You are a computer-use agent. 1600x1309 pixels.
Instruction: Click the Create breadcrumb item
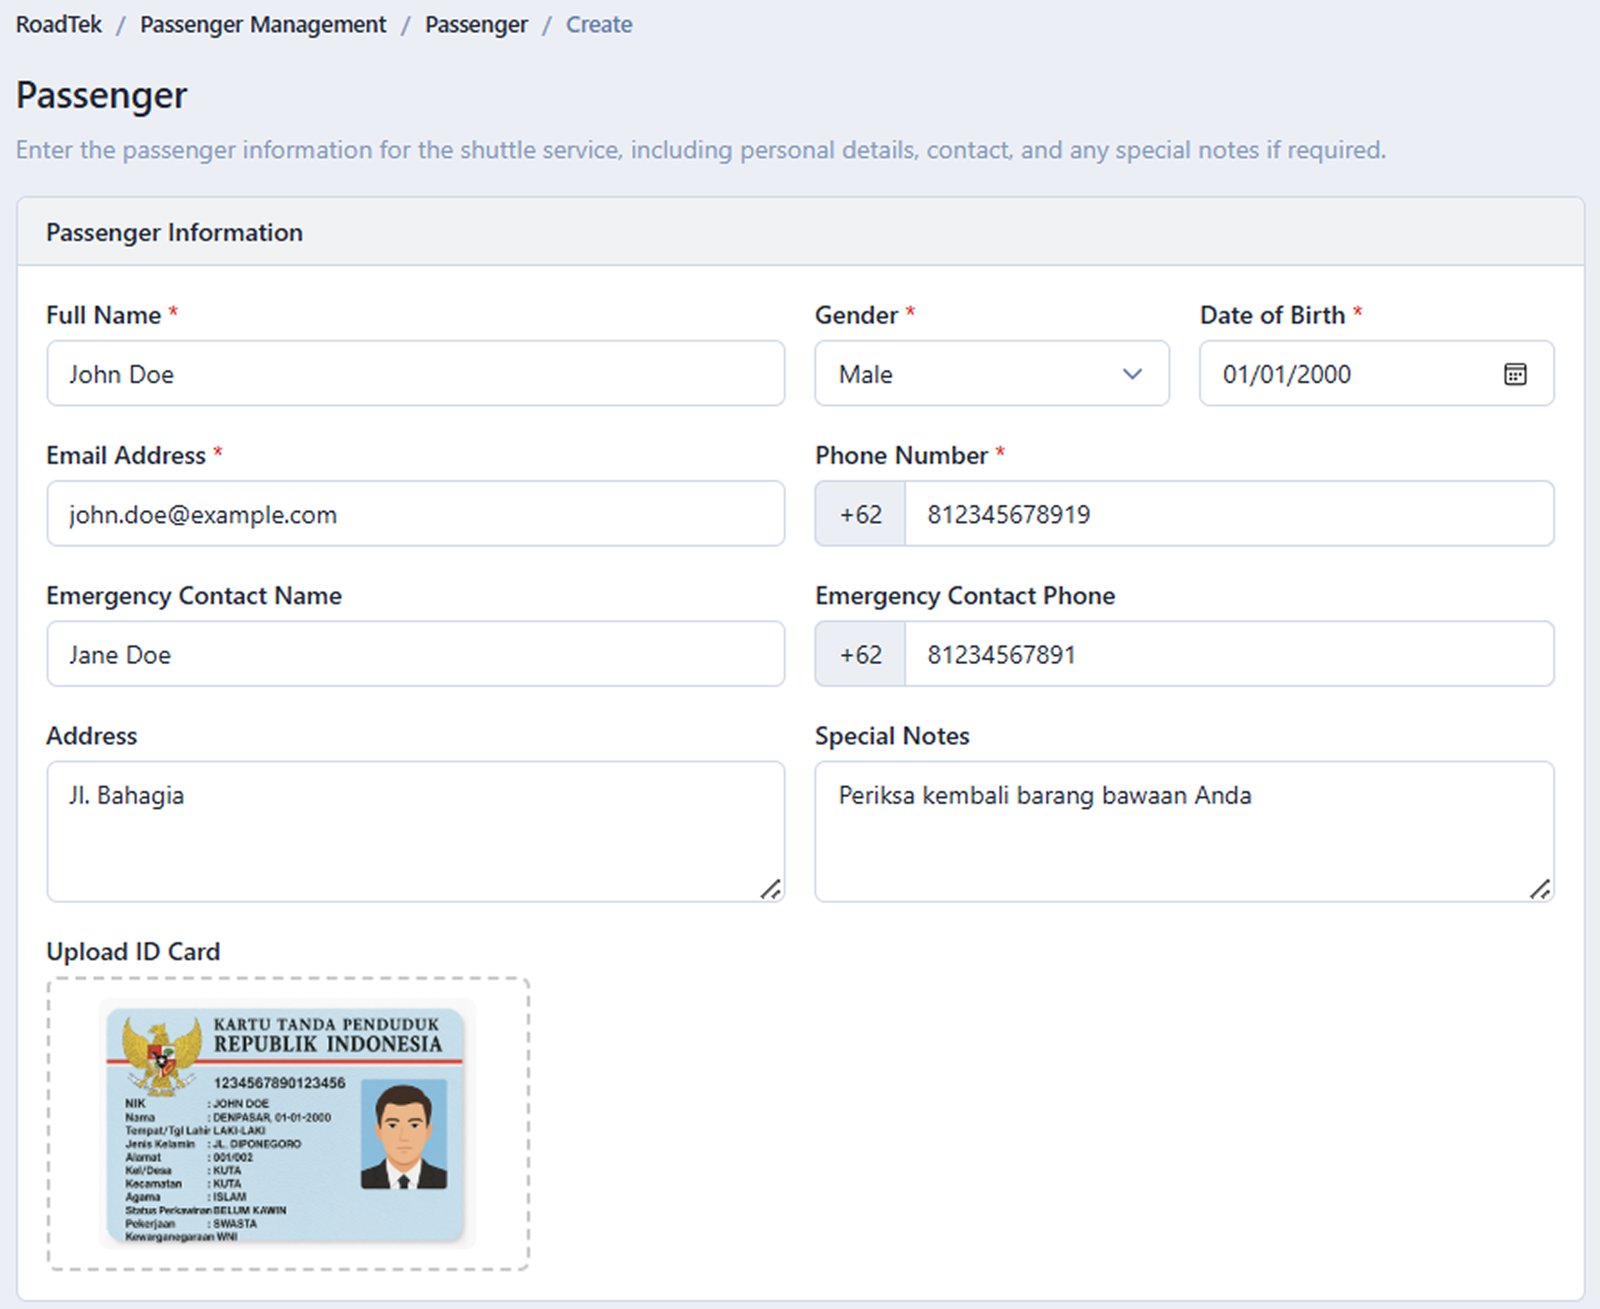(599, 25)
